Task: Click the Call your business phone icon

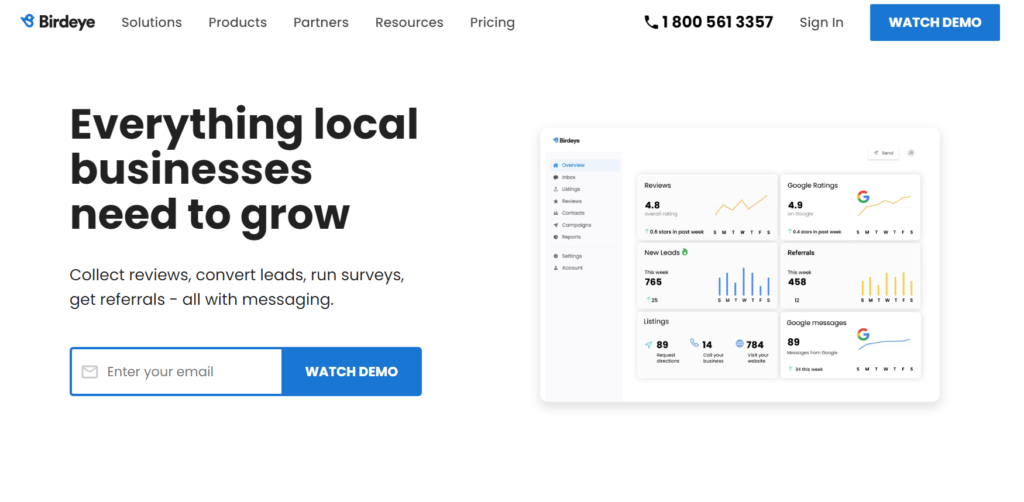Action: [694, 343]
